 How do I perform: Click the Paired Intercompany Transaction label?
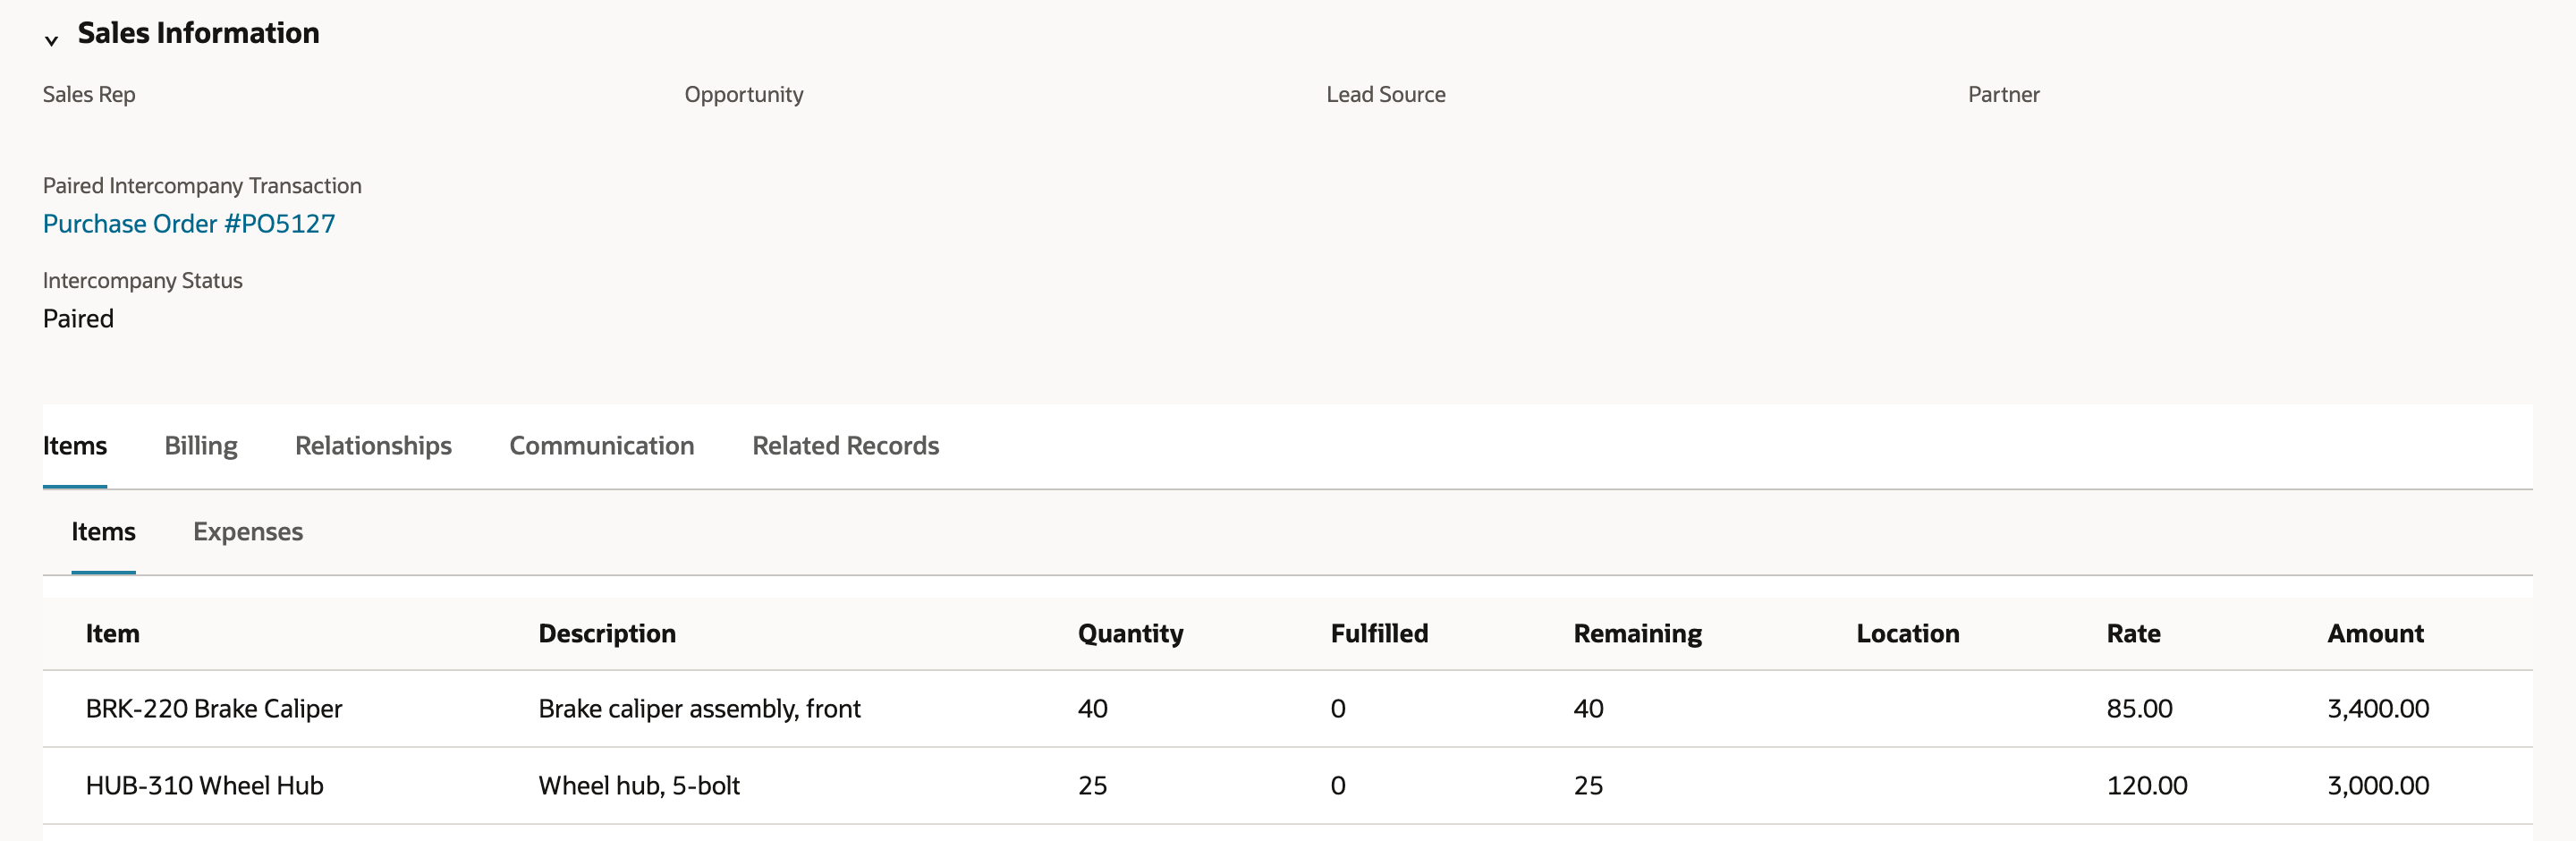point(202,186)
